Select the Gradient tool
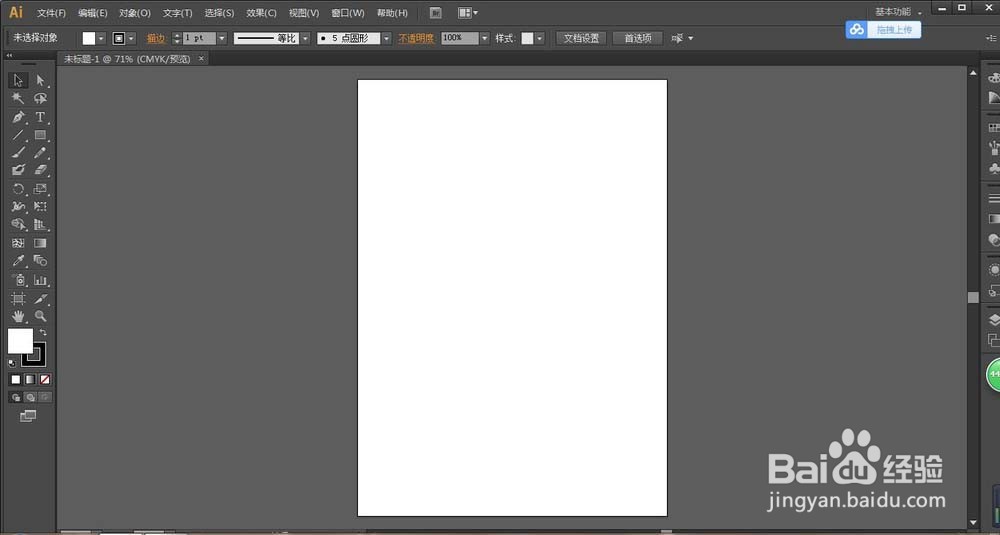Image resolution: width=1000 pixels, height=535 pixels. pos(40,243)
